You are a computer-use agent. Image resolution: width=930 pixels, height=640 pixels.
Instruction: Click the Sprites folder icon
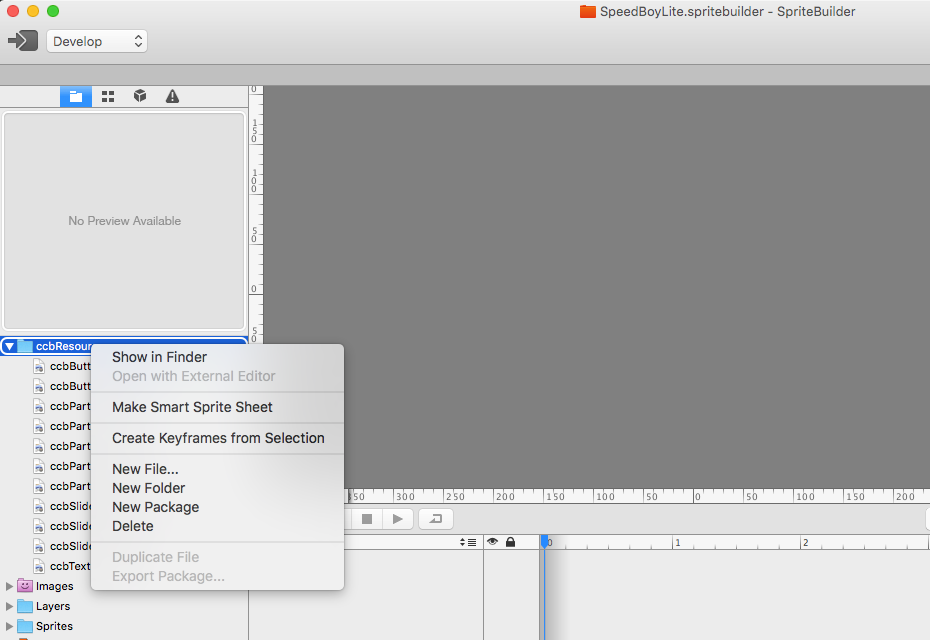[25, 626]
